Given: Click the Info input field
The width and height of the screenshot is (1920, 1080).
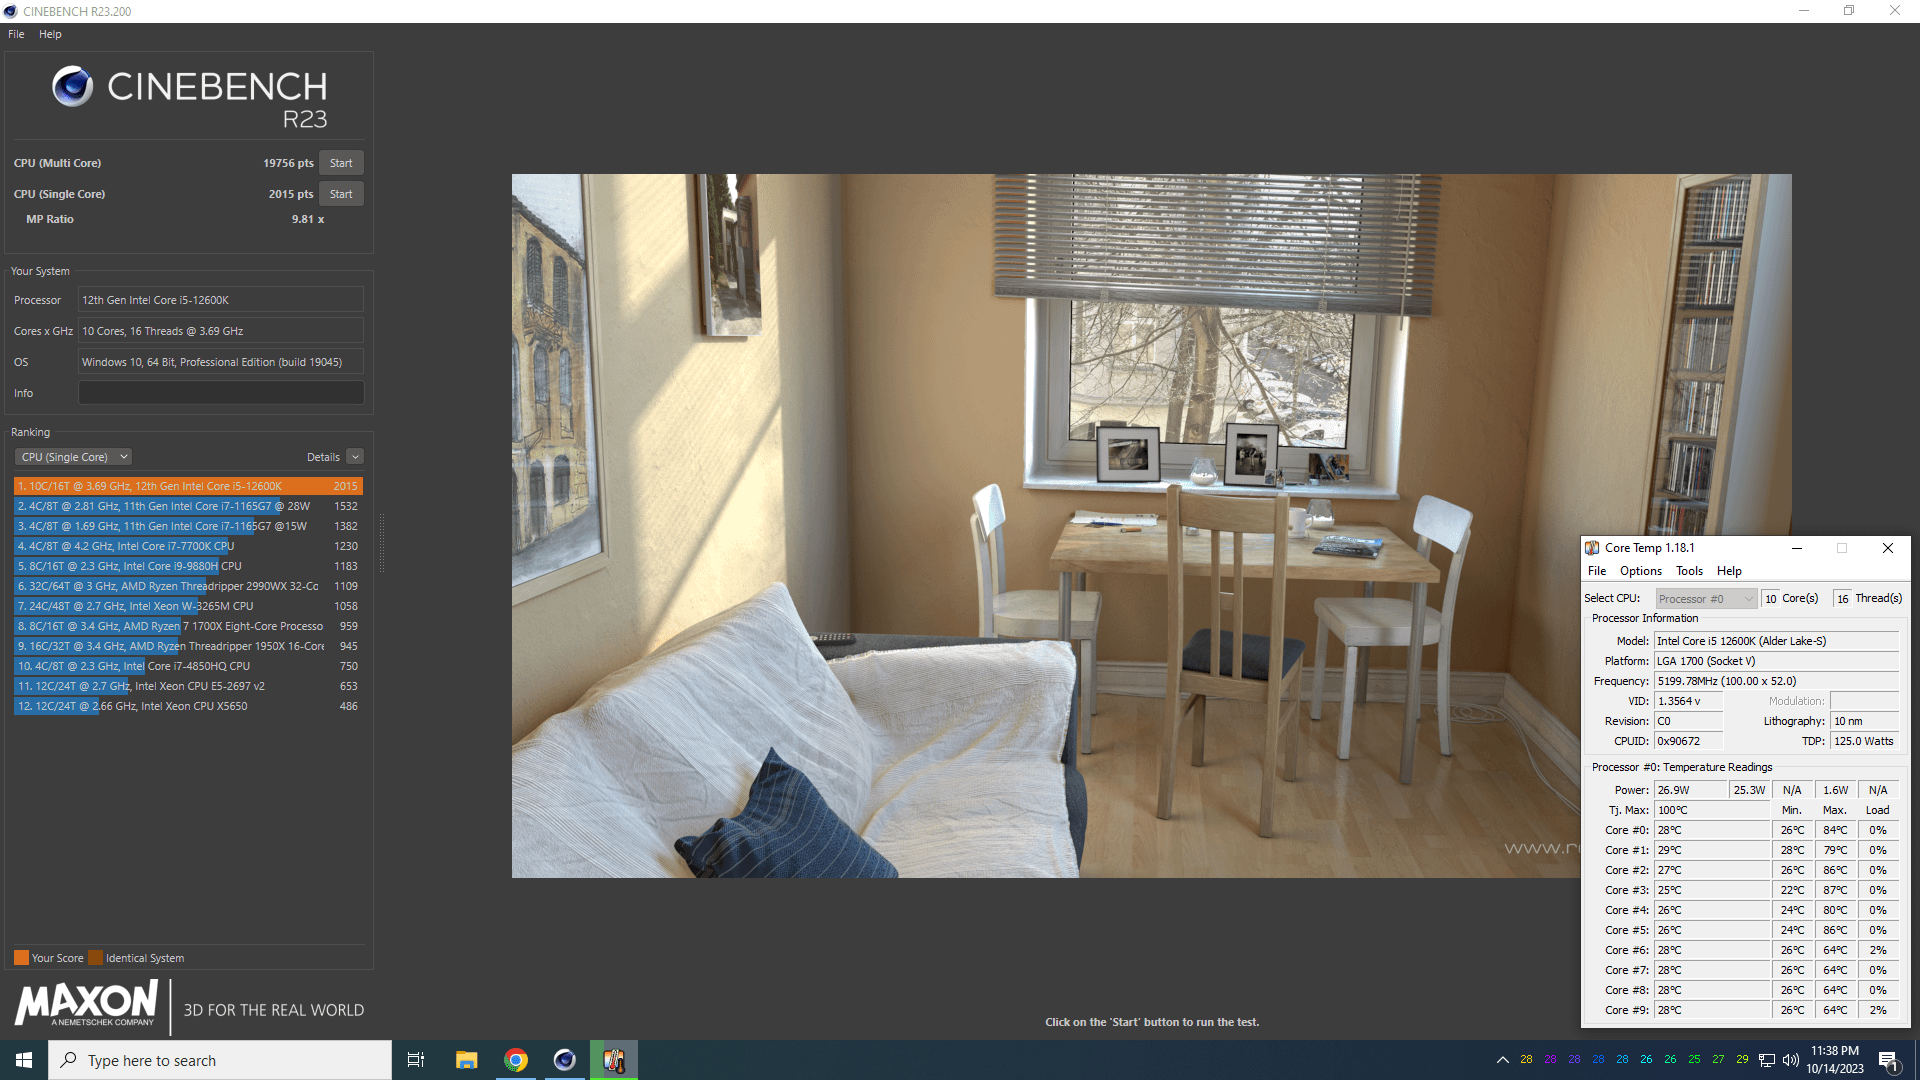Looking at the screenshot, I should (221, 393).
